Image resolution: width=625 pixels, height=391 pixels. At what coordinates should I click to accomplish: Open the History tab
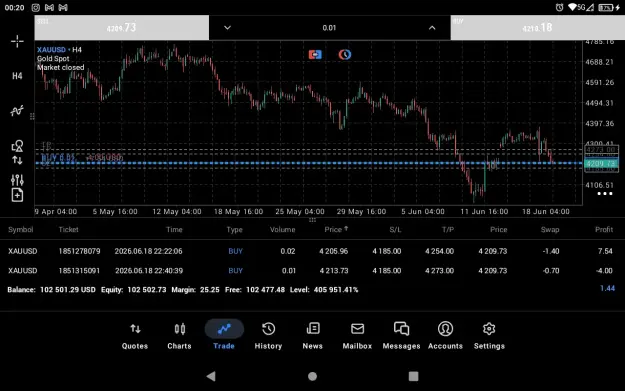click(x=268, y=336)
